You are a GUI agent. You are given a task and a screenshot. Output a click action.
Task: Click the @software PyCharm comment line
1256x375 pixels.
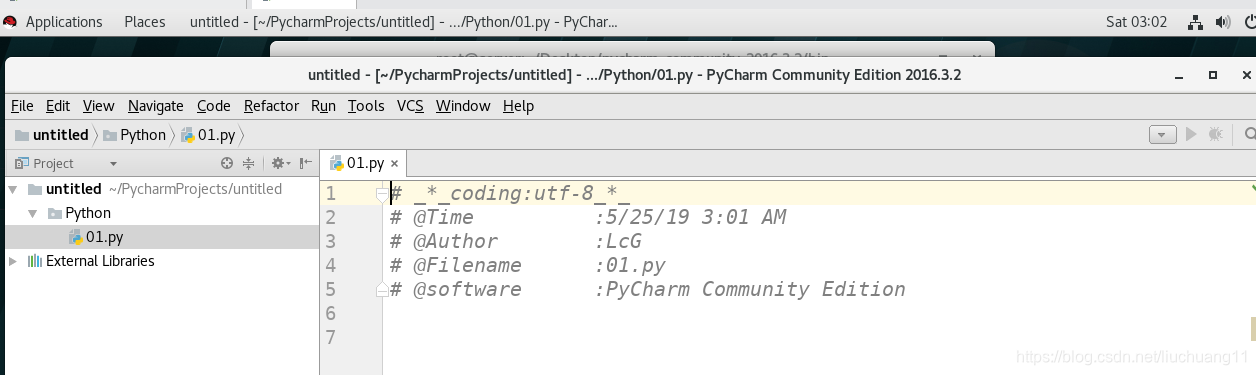click(x=648, y=289)
